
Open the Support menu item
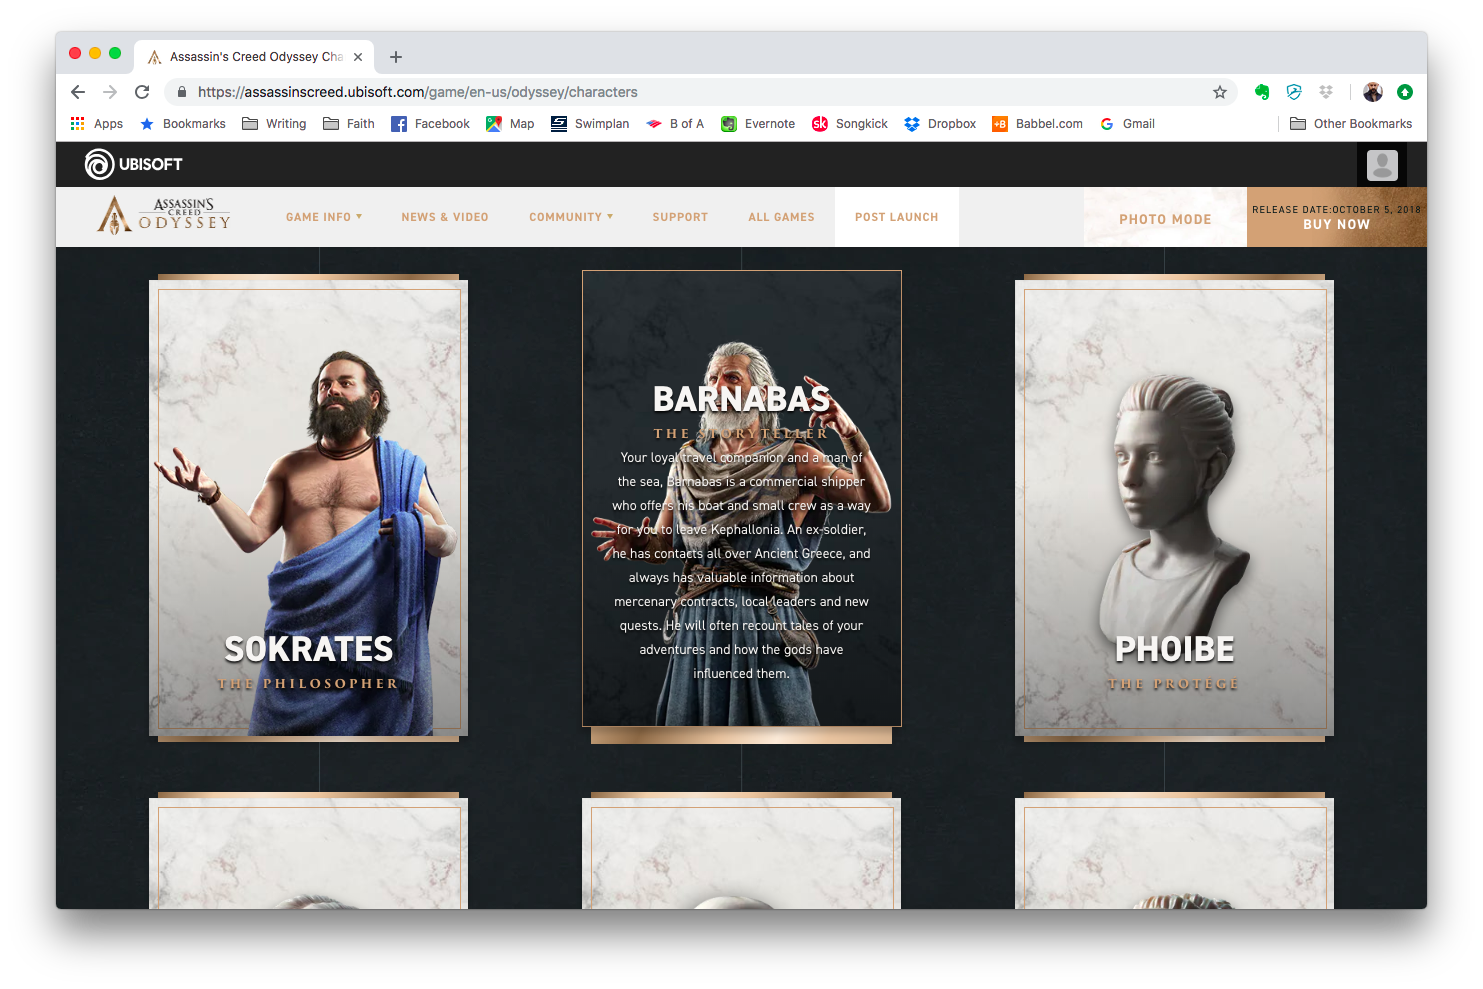pyautogui.click(x=680, y=217)
